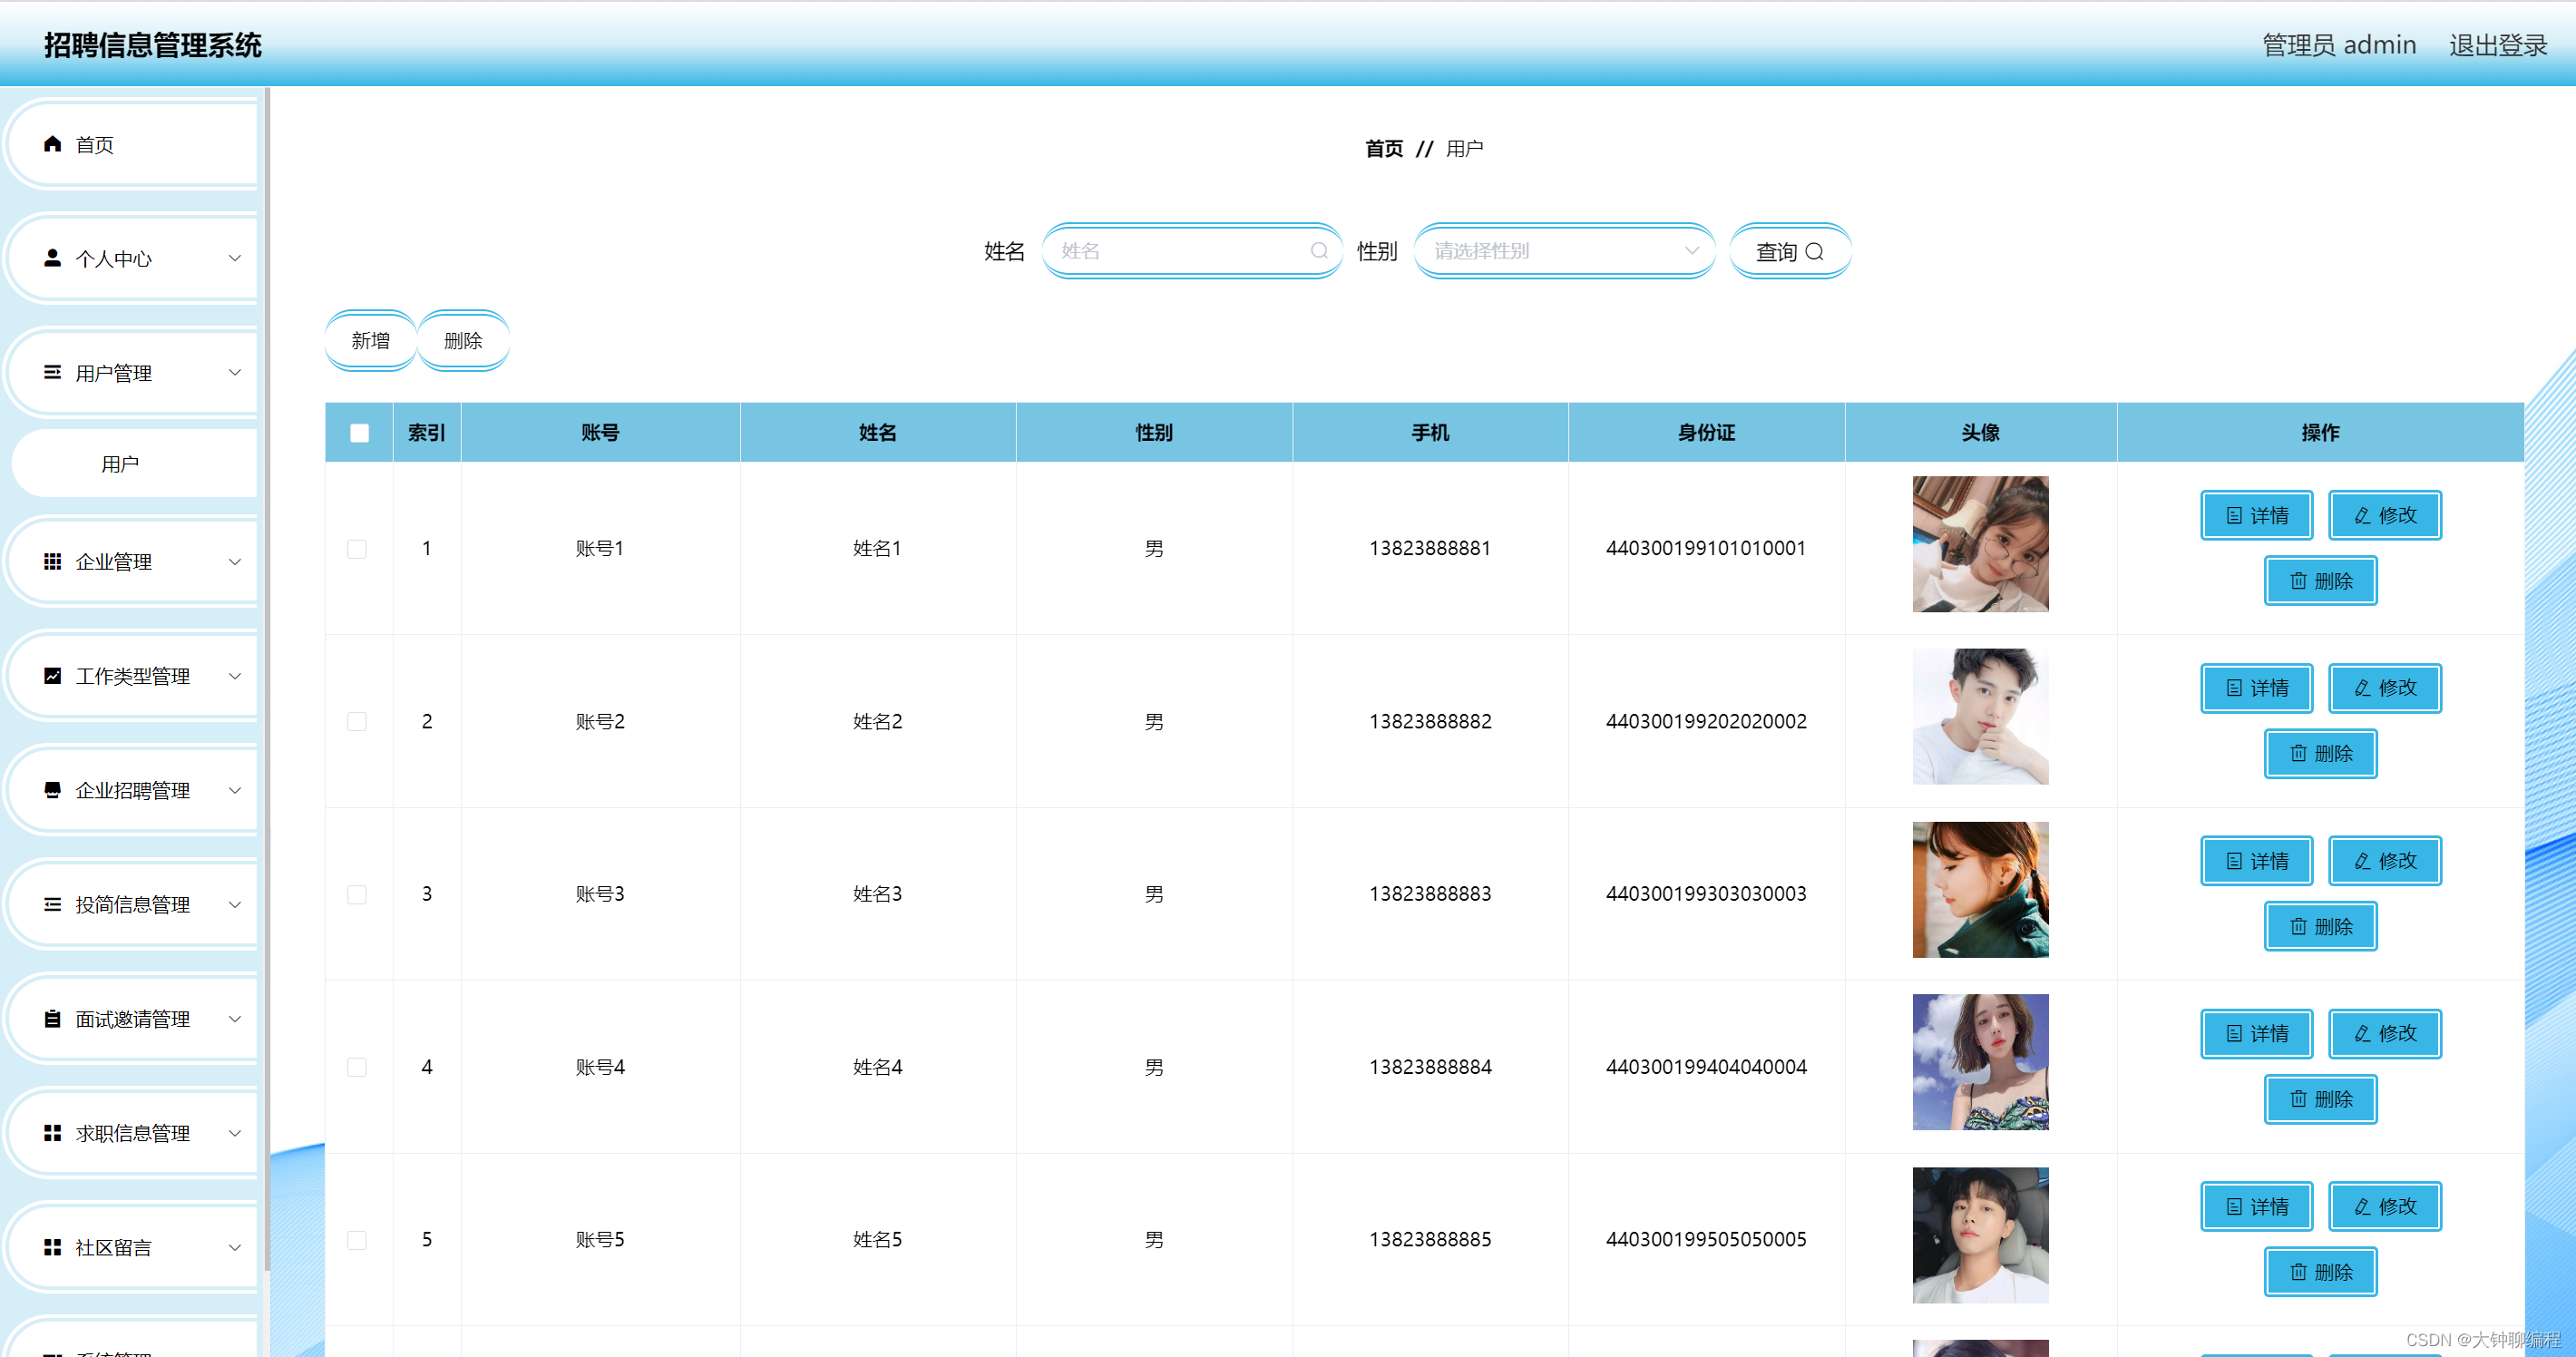Screen dimensions: 2576x1357
Task: Click the 详情 button for 账号1
Action: (2256, 515)
